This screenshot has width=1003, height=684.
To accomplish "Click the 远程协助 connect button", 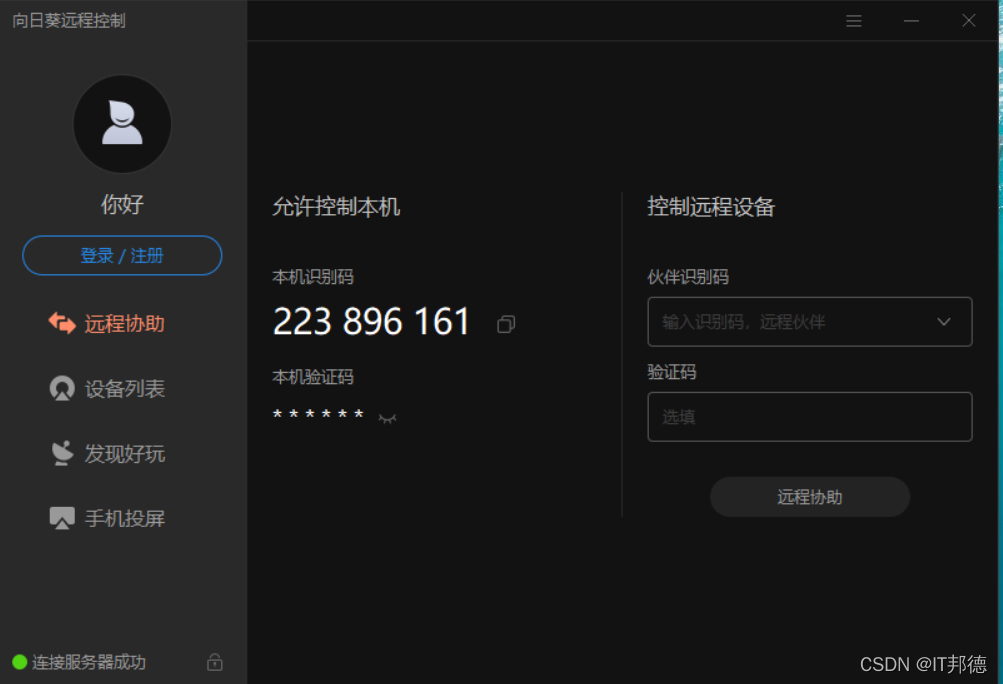I will pos(810,497).
